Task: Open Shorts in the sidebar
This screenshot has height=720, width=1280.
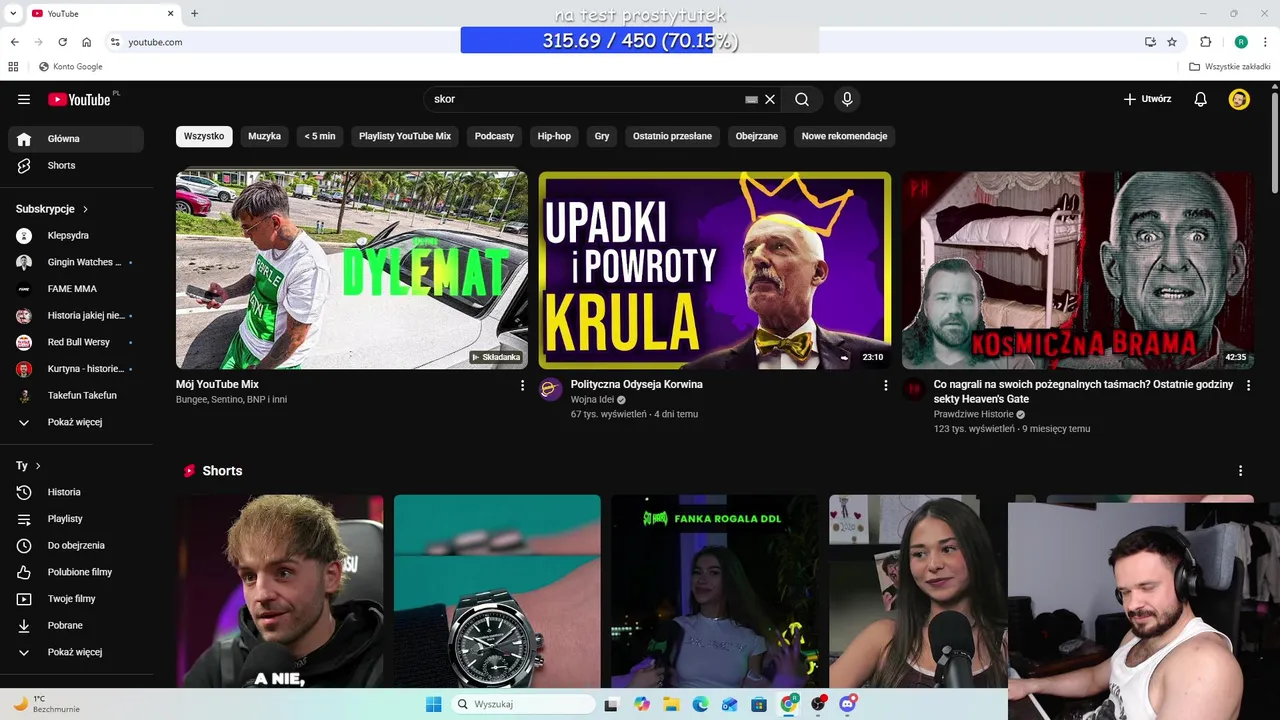Action: click(x=76, y=165)
